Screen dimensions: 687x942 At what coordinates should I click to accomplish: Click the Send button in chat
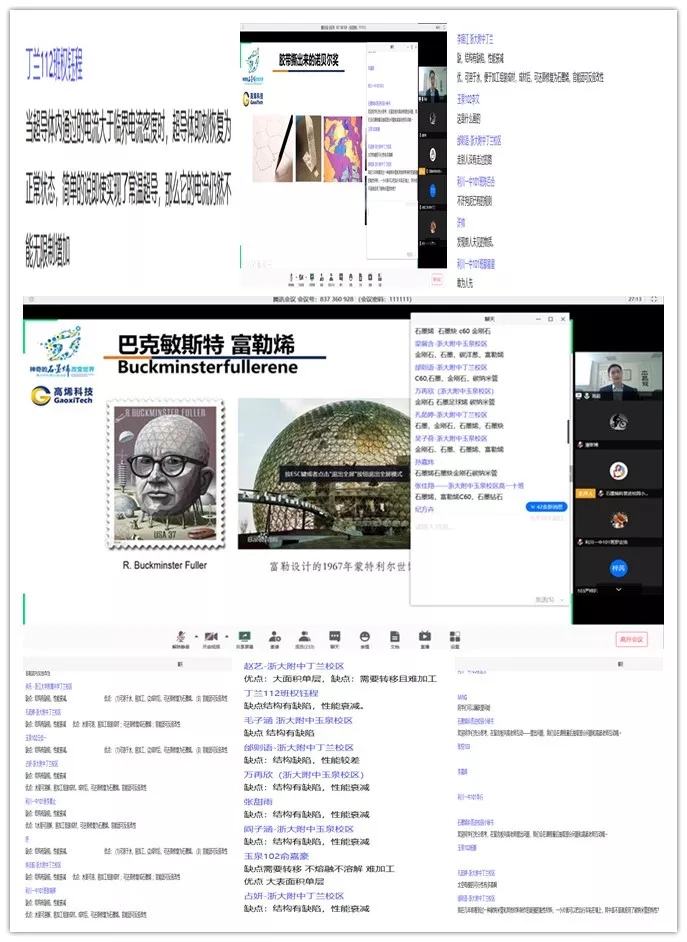(543, 600)
